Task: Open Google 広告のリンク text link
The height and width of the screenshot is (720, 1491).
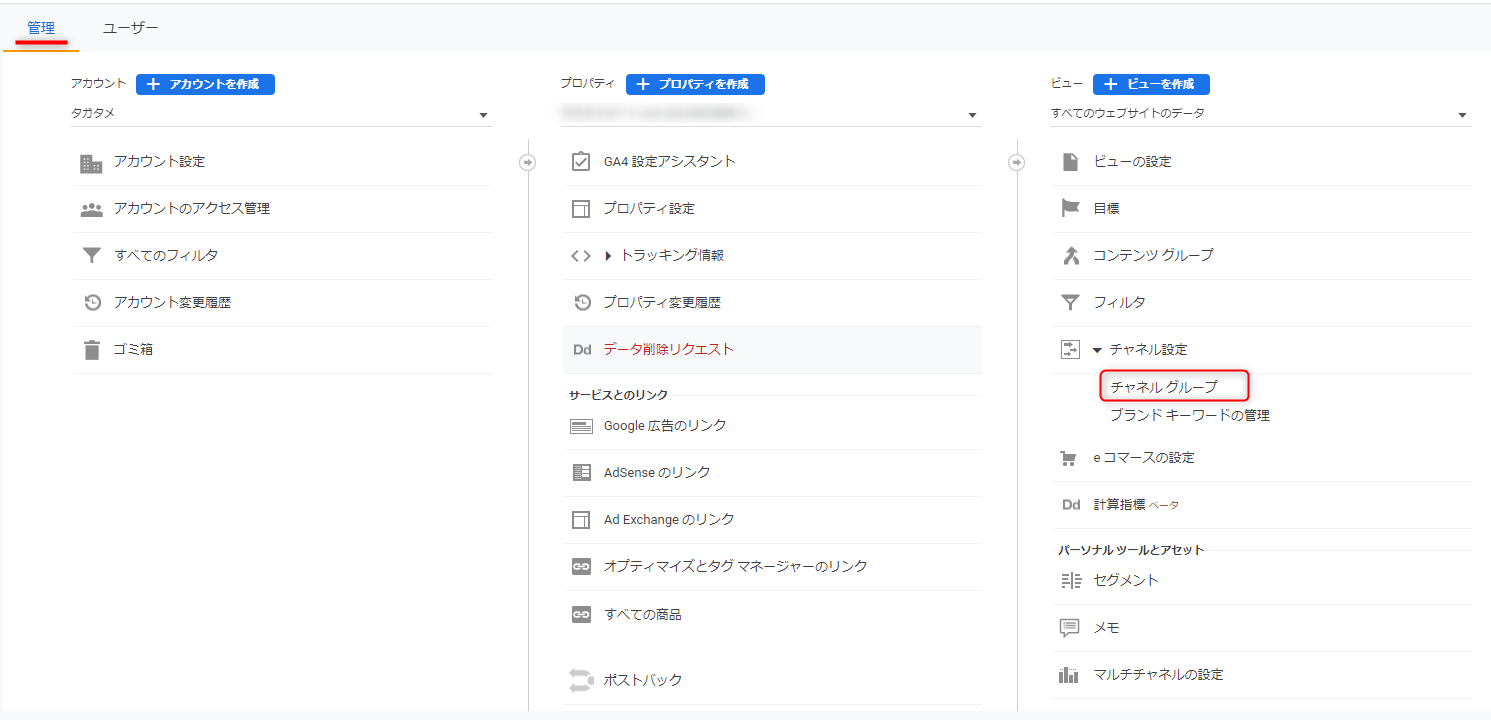Action: point(665,425)
